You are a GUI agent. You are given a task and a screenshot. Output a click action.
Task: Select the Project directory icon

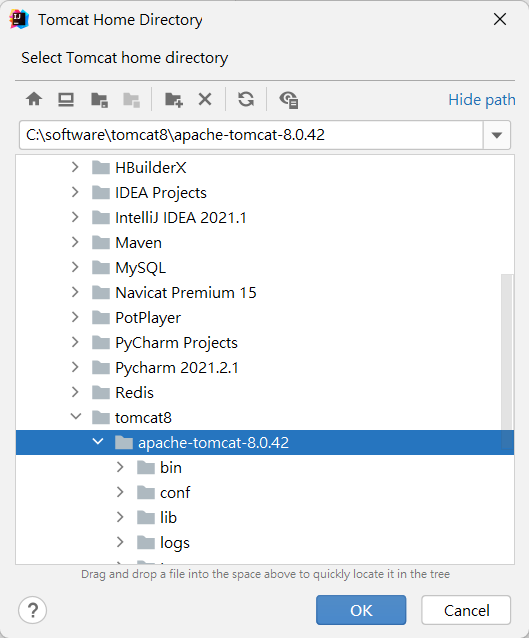pyautogui.click(x=99, y=100)
